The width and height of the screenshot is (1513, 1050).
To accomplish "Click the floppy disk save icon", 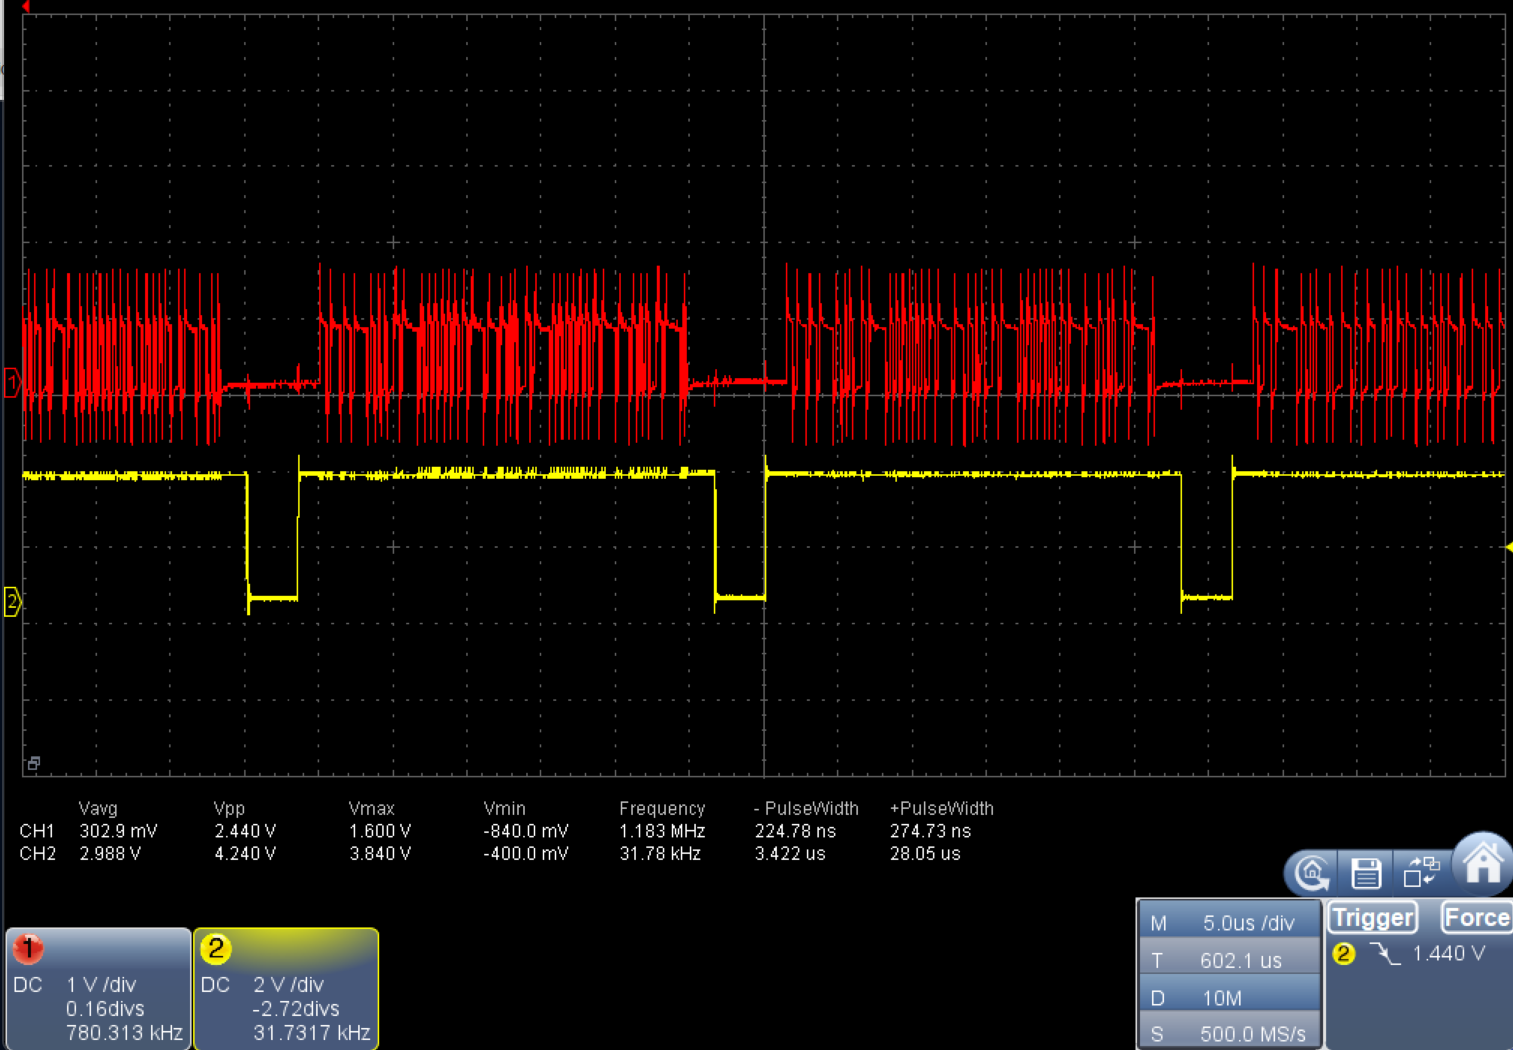I will click(x=1366, y=873).
